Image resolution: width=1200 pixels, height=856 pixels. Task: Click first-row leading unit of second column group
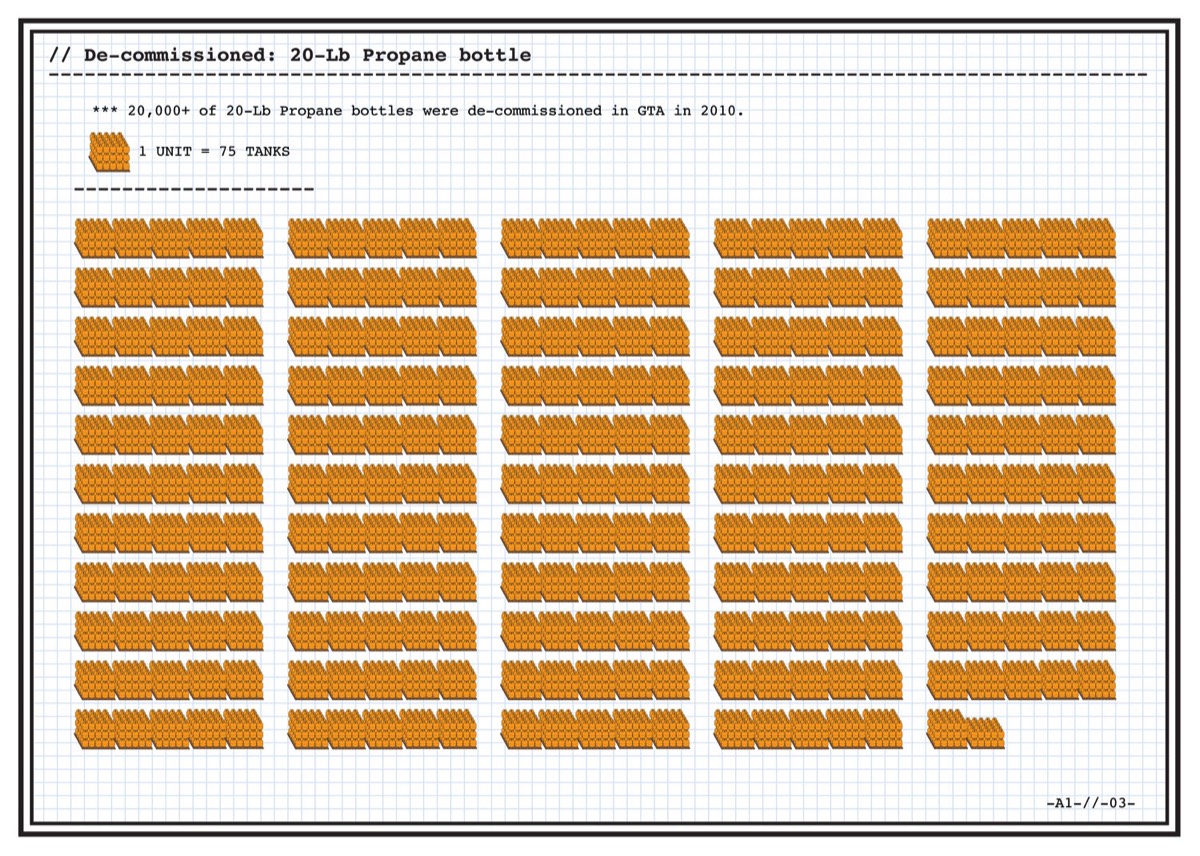click(307, 238)
